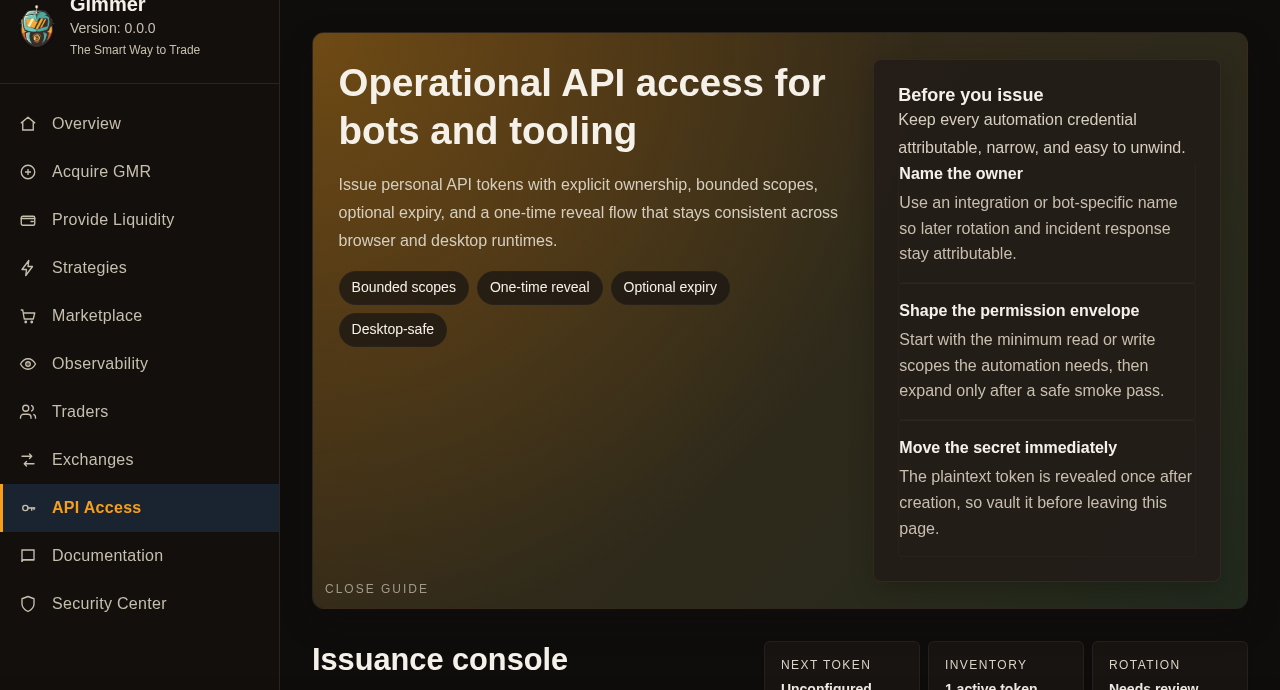The width and height of the screenshot is (1280, 690).
Task: Switch to Observability
Action: pyautogui.click(x=140, y=364)
